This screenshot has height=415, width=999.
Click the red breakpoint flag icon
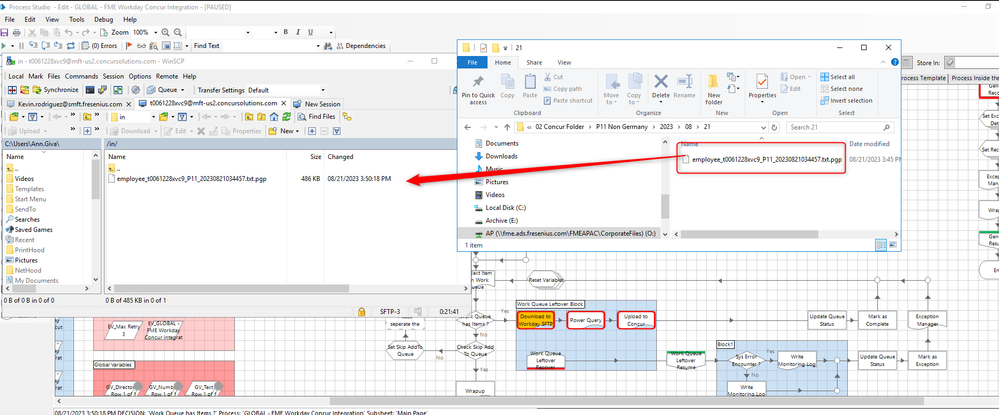(x=129, y=46)
